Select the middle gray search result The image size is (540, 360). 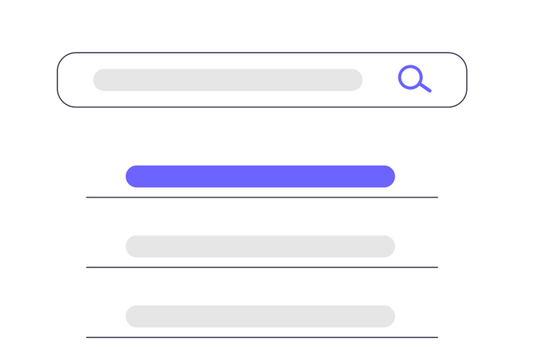pos(260,246)
